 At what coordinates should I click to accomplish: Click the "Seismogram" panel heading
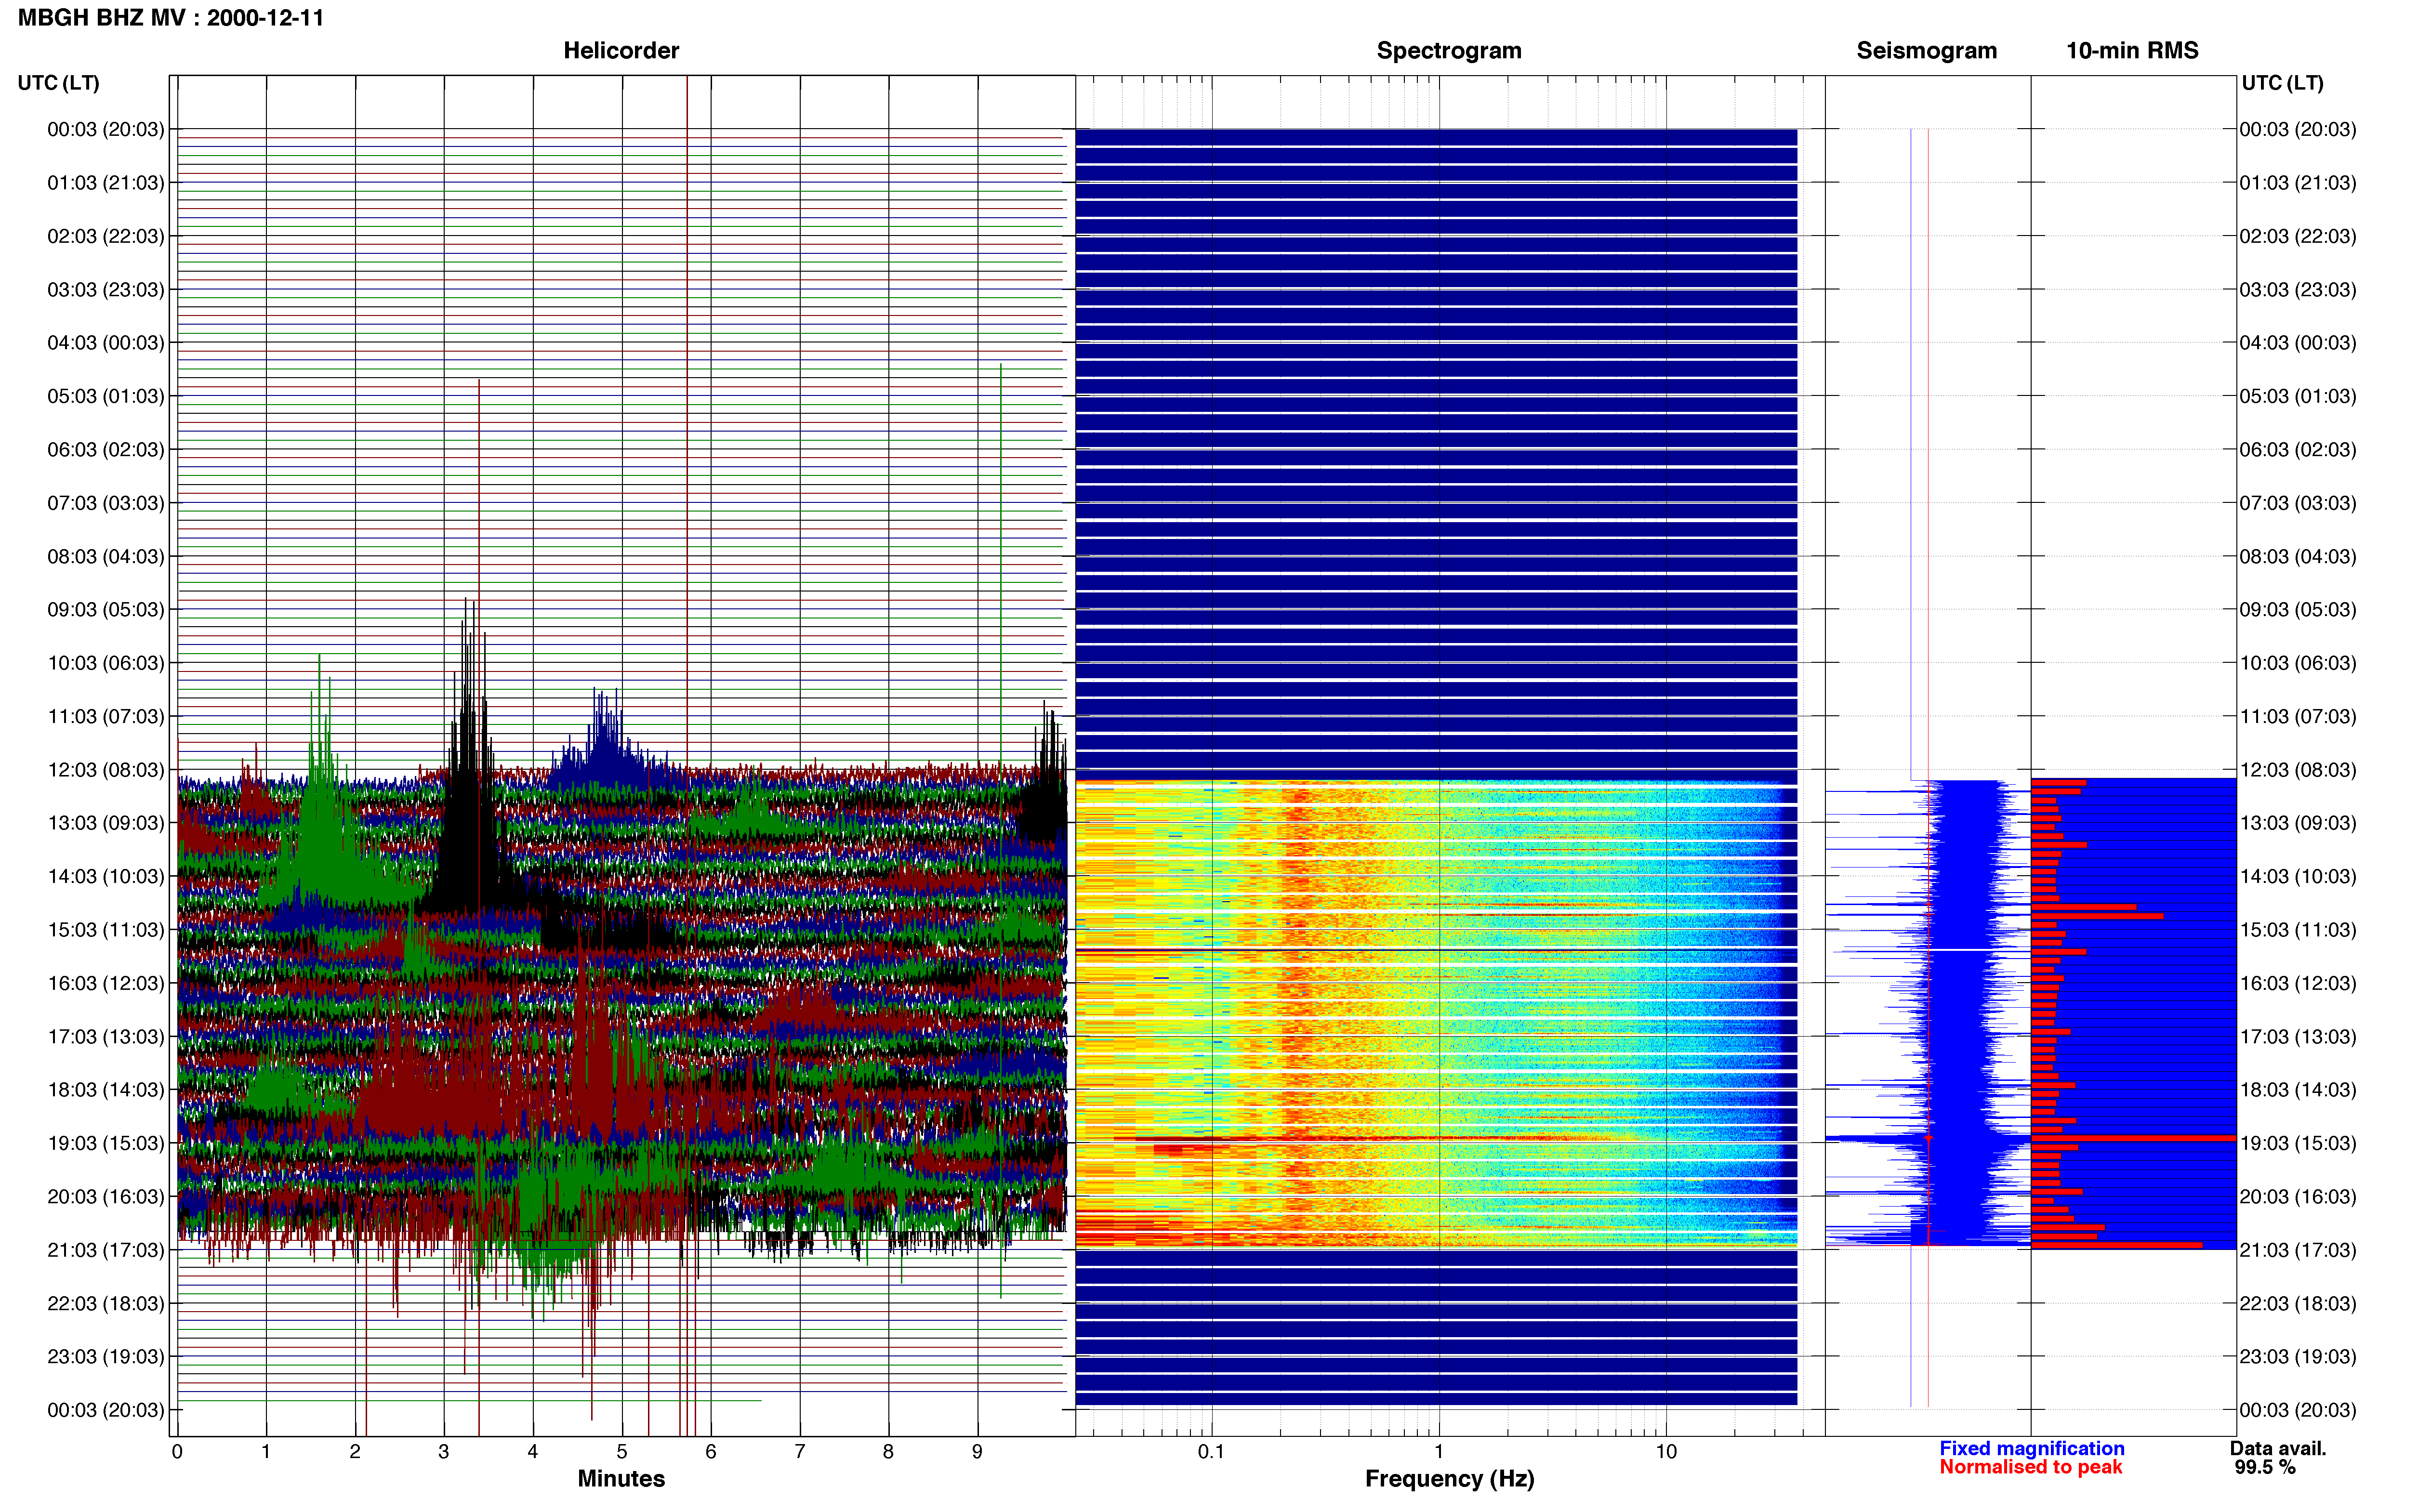1926,50
